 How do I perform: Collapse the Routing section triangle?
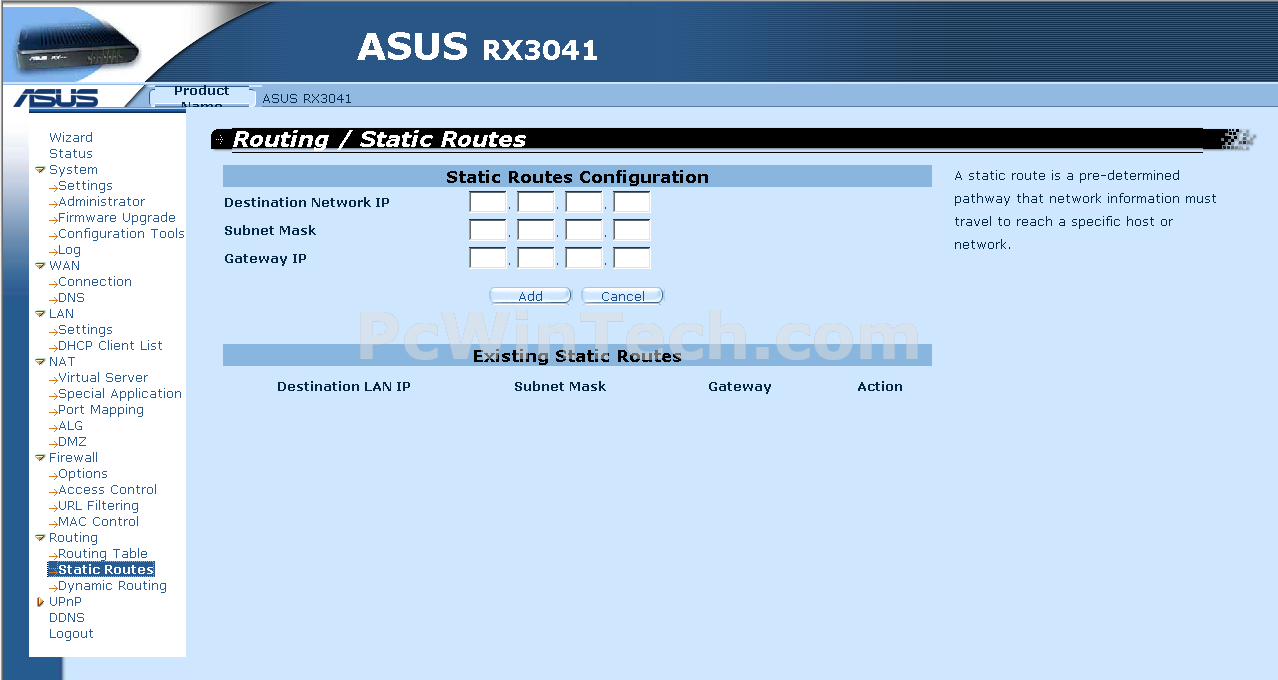pyautogui.click(x=40, y=538)
